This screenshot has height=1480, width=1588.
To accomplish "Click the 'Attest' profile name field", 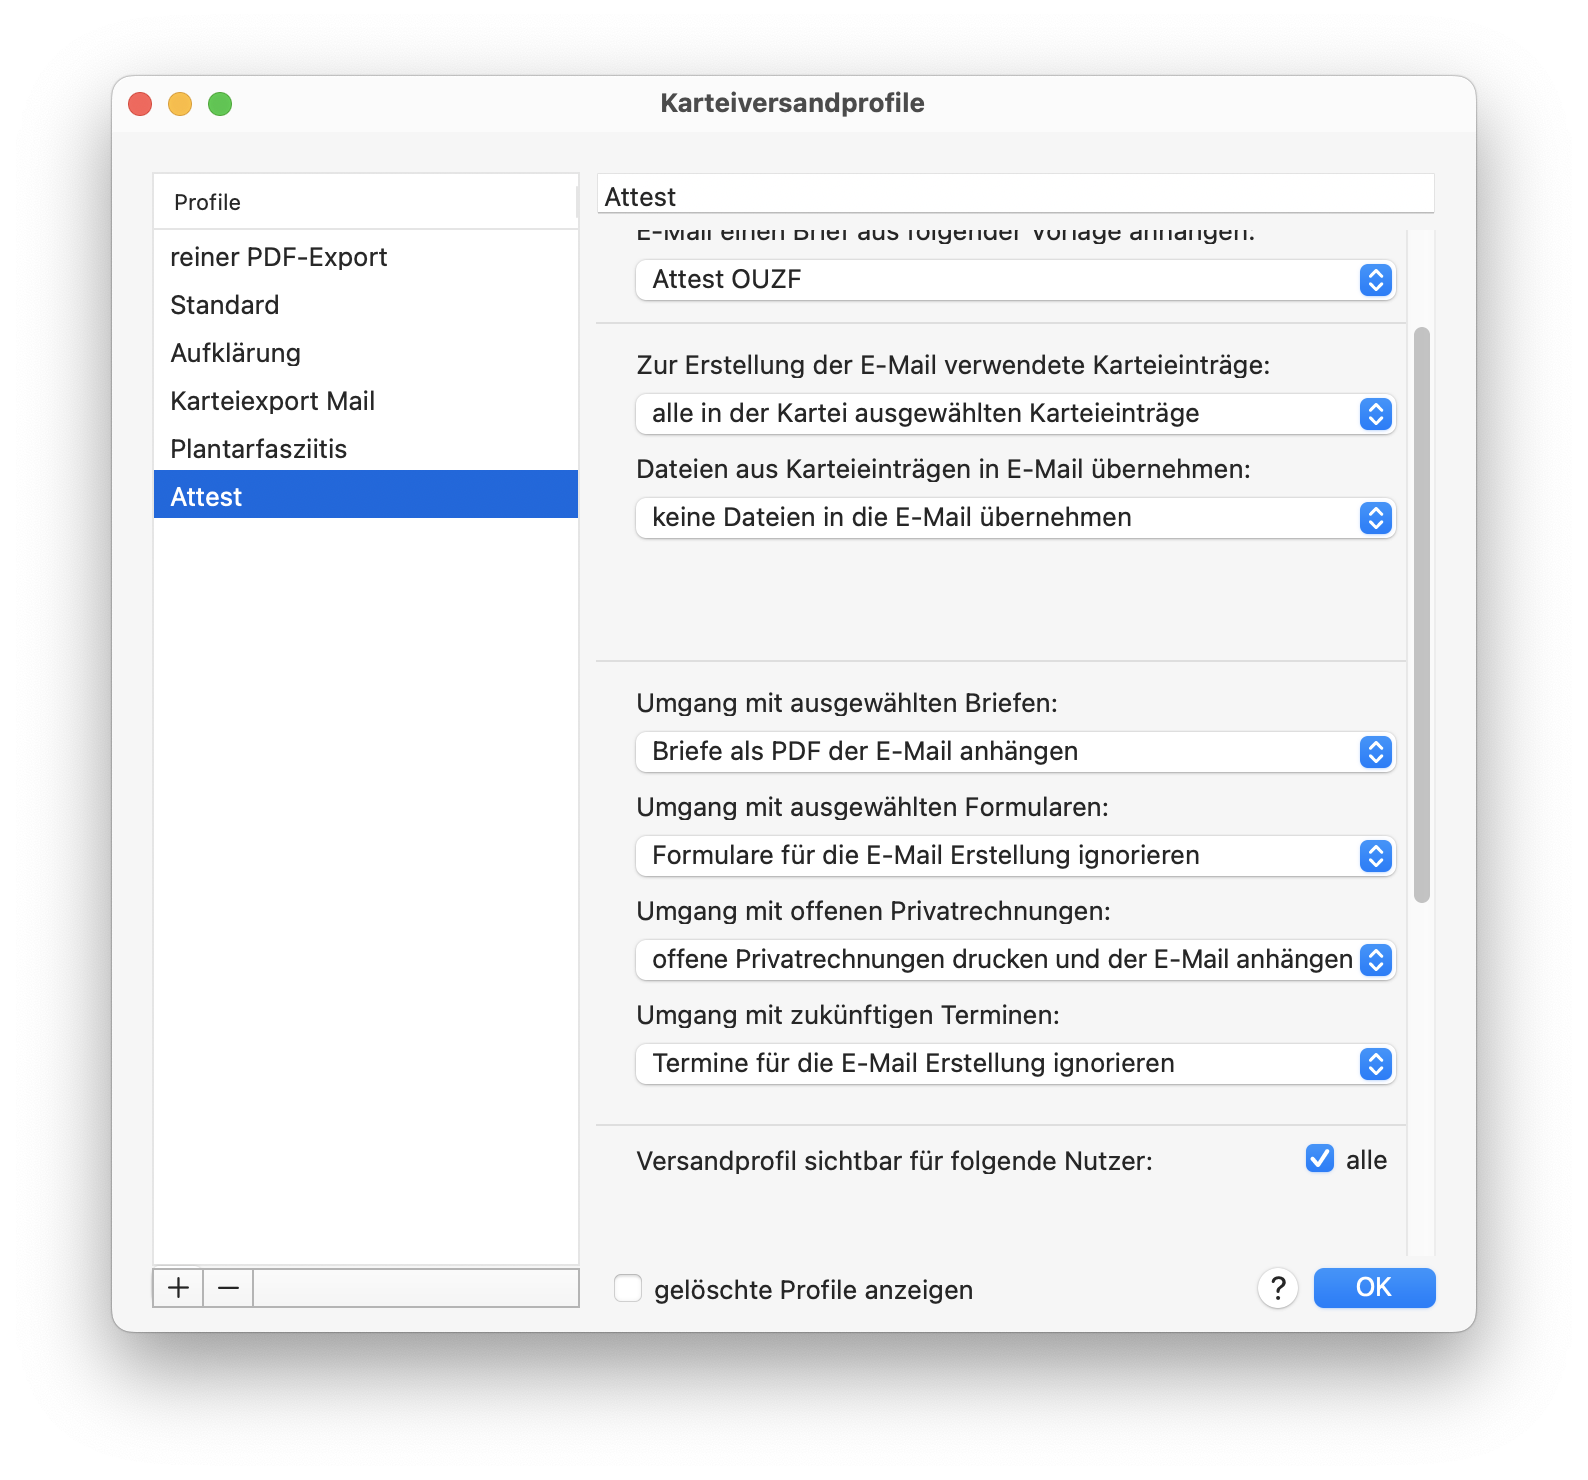I will click(1015, 195).
